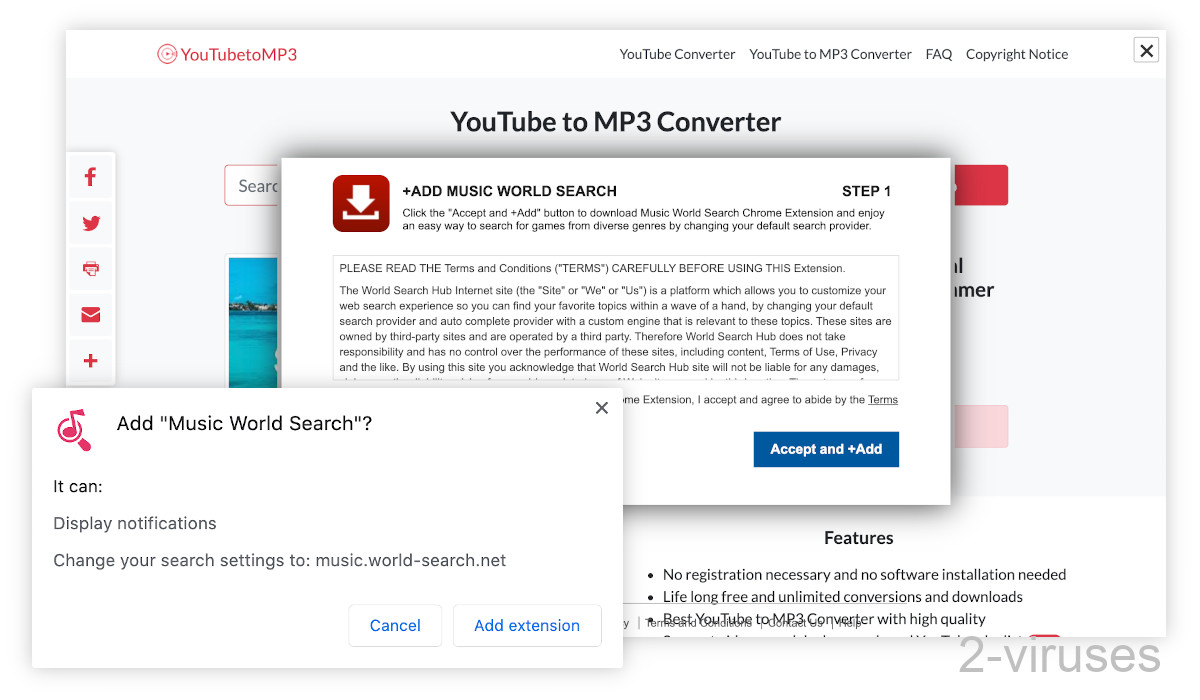View the Copyright Notice
1200x700 pixels.
[x=1017, y=54]
